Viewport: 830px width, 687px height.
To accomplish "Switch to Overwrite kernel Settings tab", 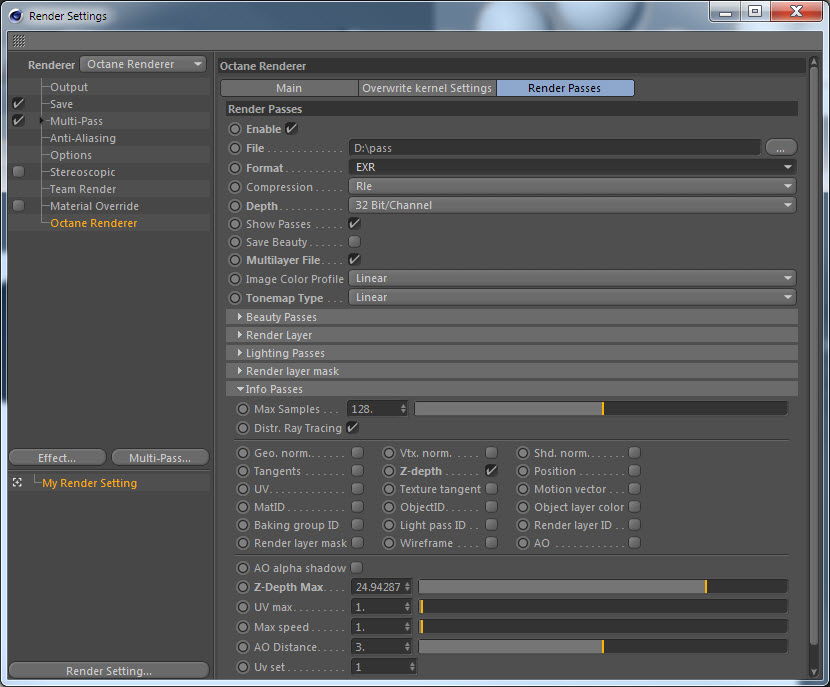I will 427,88.
